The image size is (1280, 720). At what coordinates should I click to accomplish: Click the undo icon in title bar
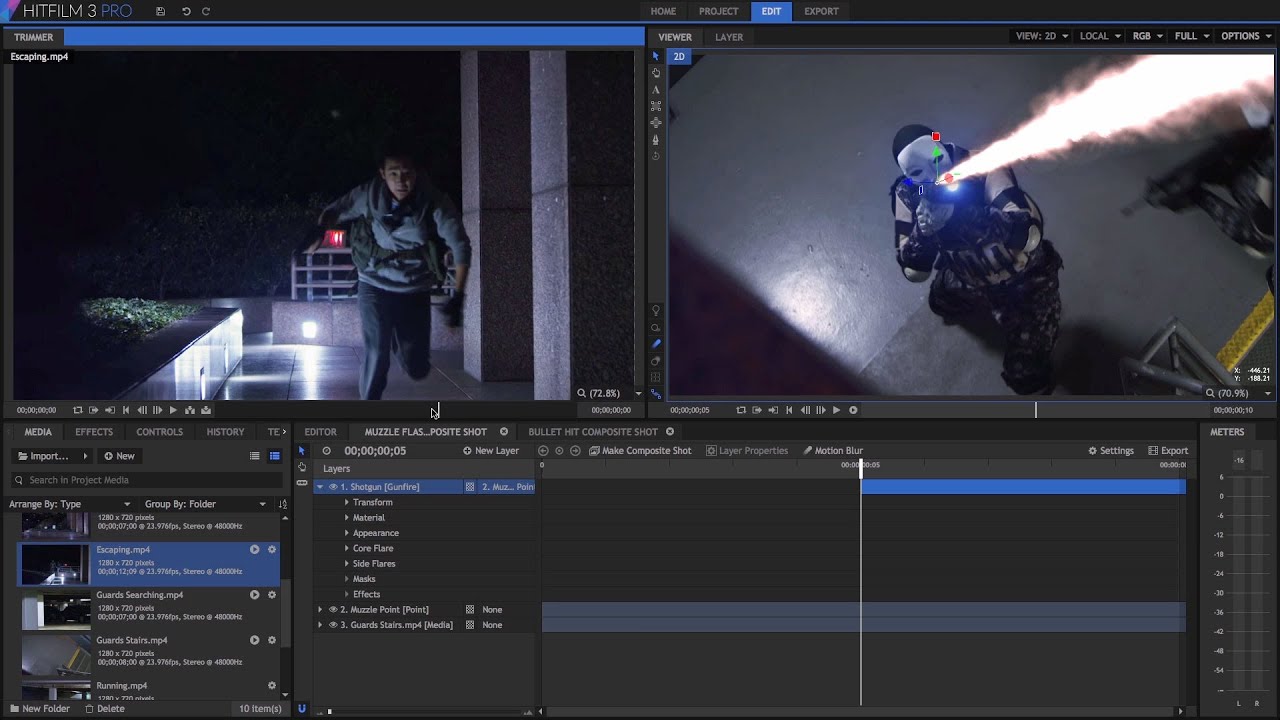click(186, 11)
